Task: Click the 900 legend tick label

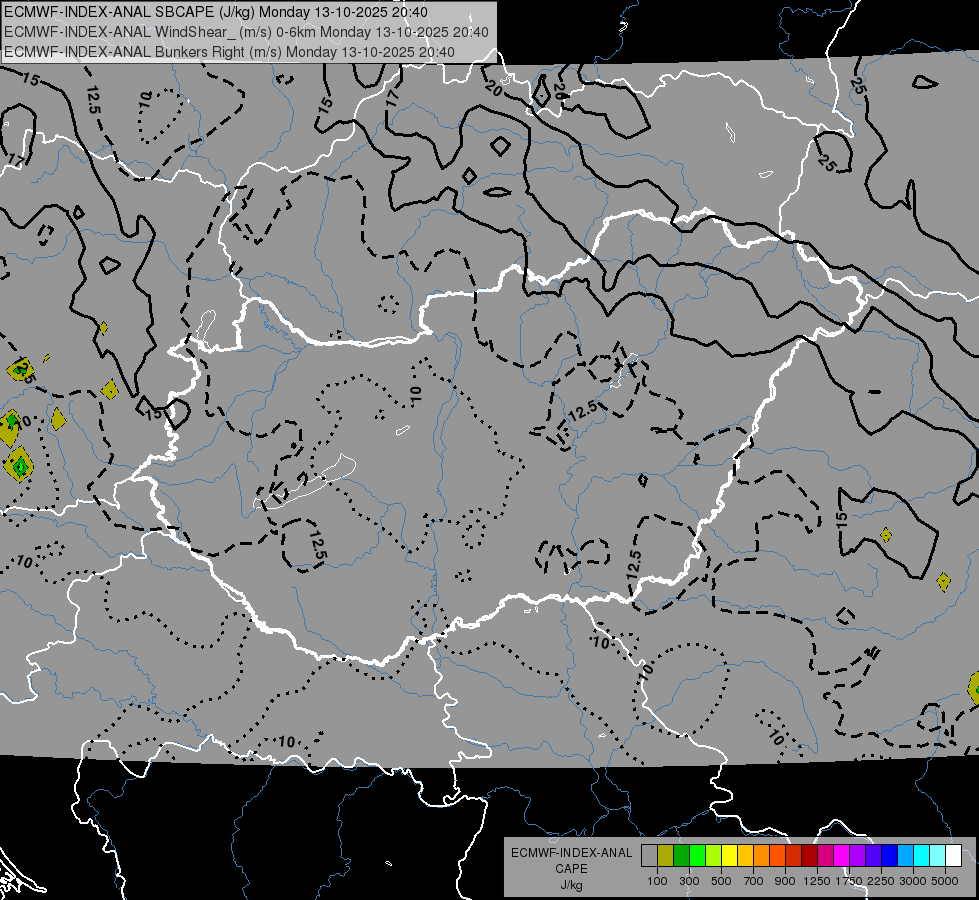Action: click(x=785, y=881)
